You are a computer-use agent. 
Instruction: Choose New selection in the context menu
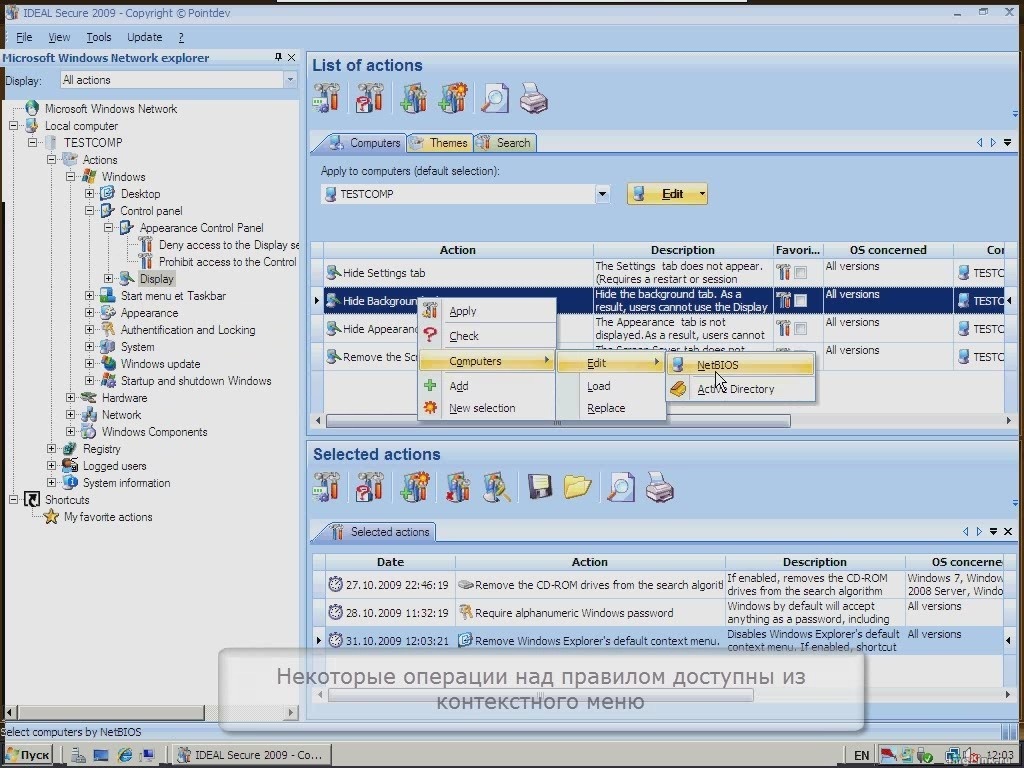pyautogui.click(x=487, y=408)
